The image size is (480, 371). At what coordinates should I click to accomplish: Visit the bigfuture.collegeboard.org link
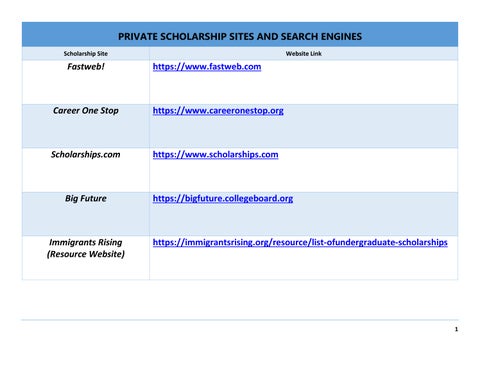coord(223,199)
